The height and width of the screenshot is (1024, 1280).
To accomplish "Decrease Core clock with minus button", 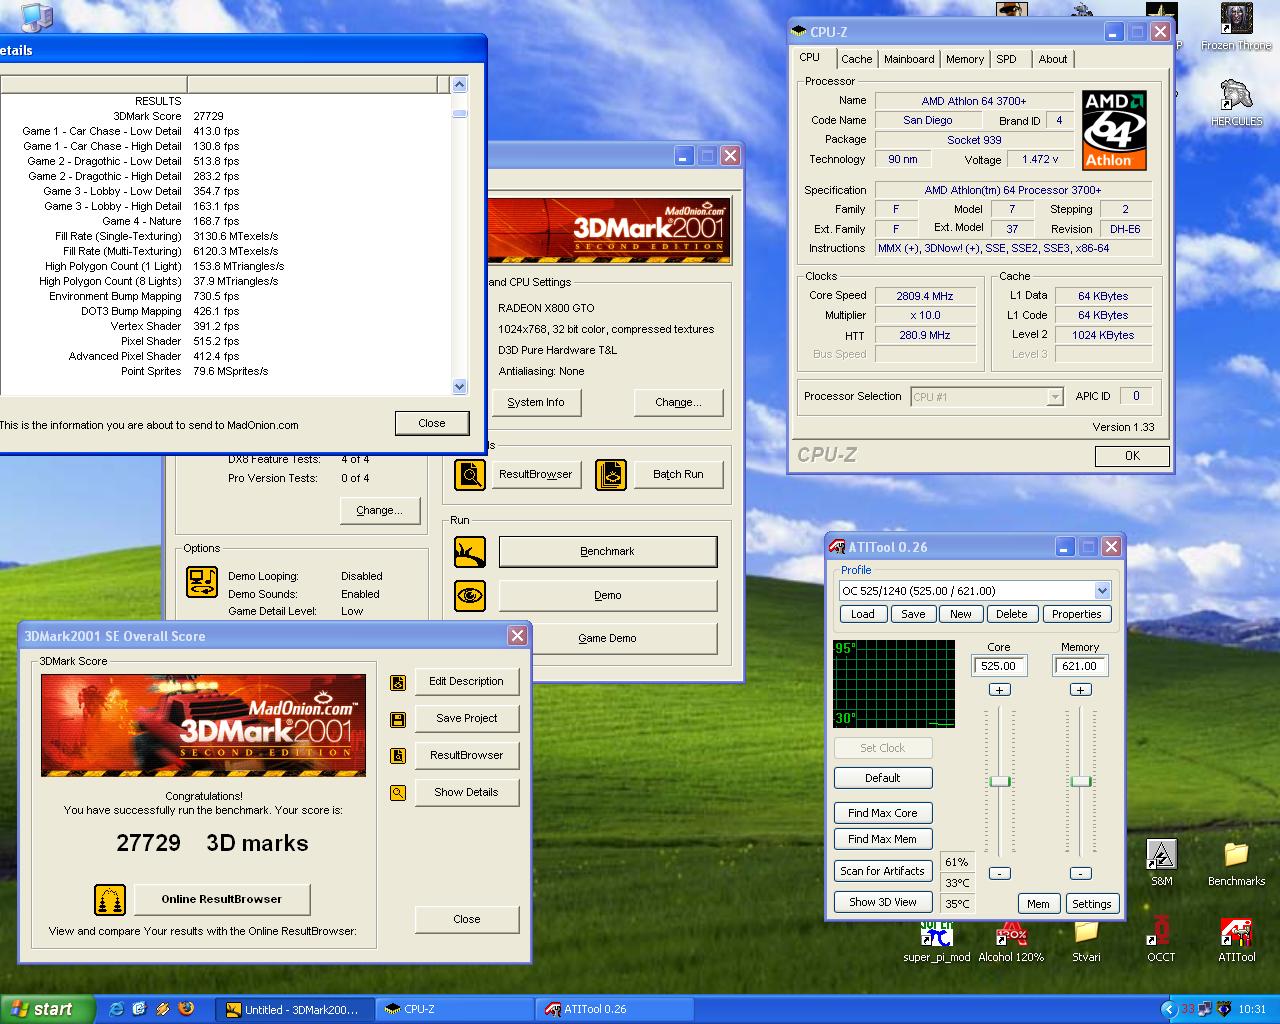I will (x=999, y=873).
